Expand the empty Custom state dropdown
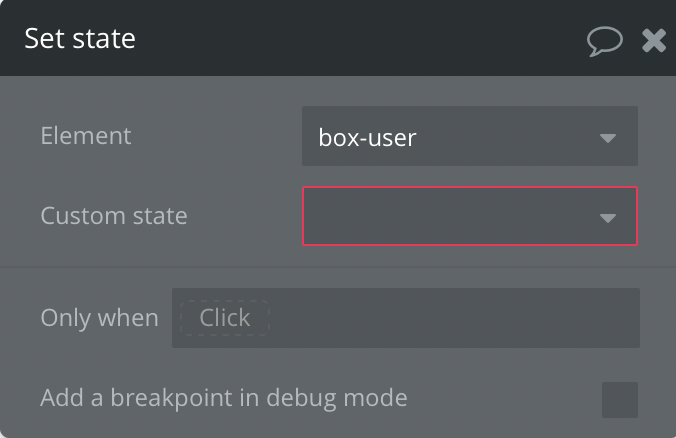Image resolution: width=676 pixels, height=438 pixels. point(469,216)
